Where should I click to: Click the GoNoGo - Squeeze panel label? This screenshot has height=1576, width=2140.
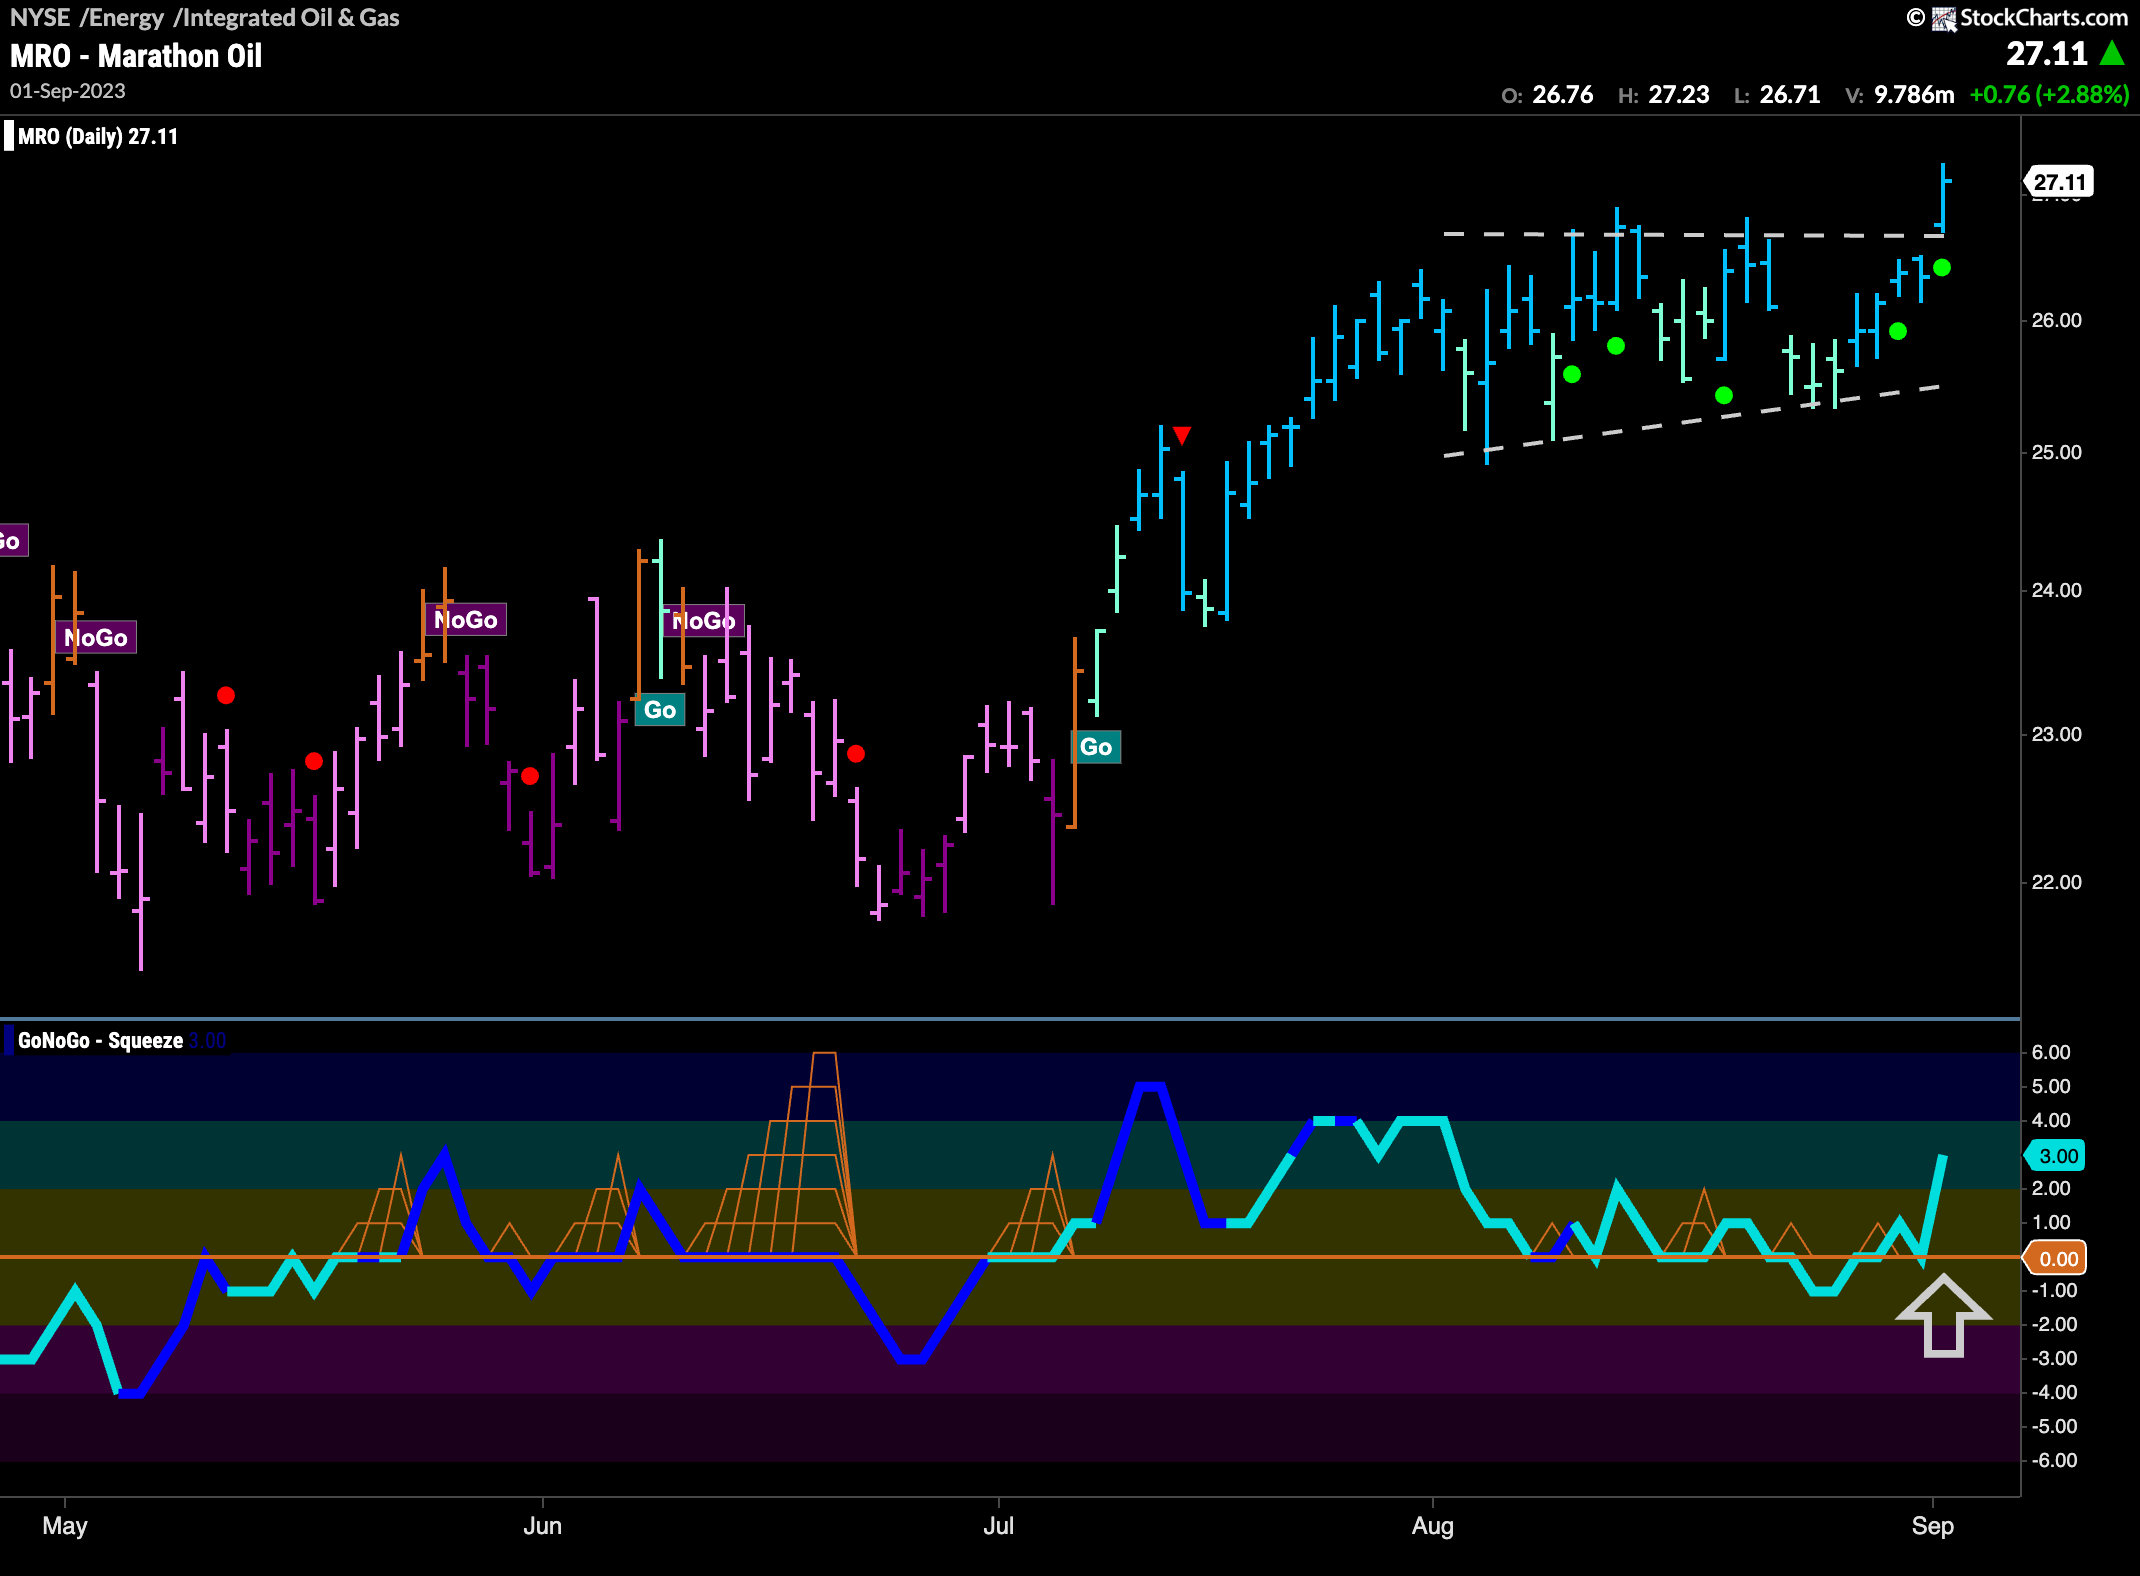click(100, 1040)
